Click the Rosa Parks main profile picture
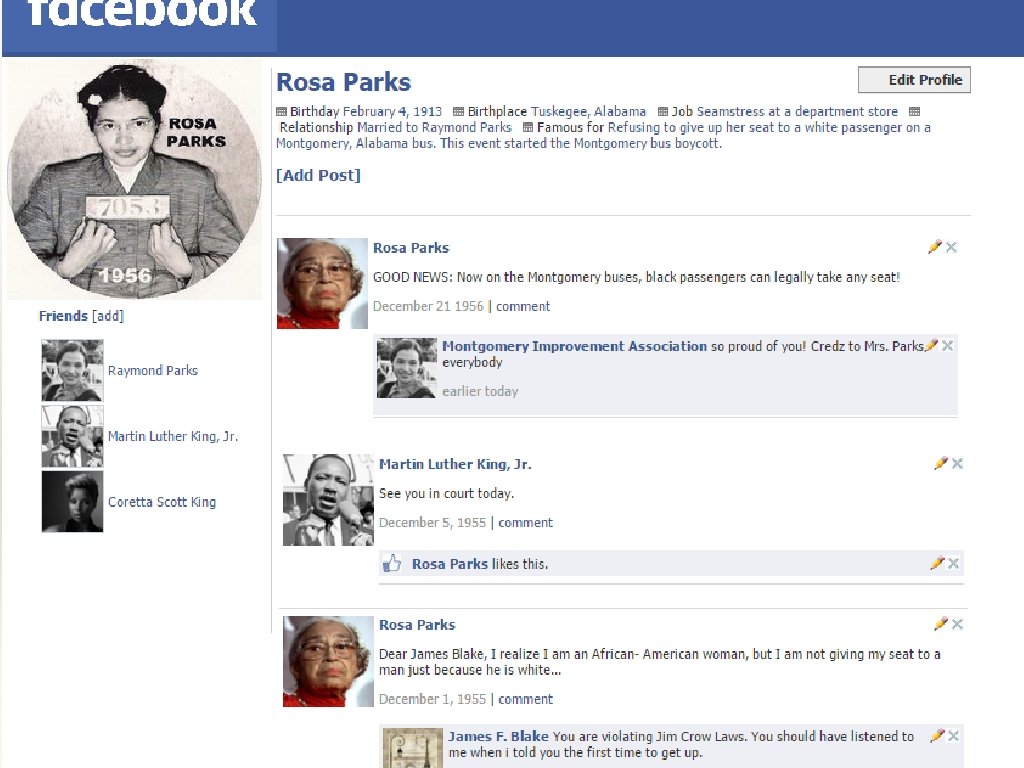Viewport: 1024px width, 768px height. (135, 180)
